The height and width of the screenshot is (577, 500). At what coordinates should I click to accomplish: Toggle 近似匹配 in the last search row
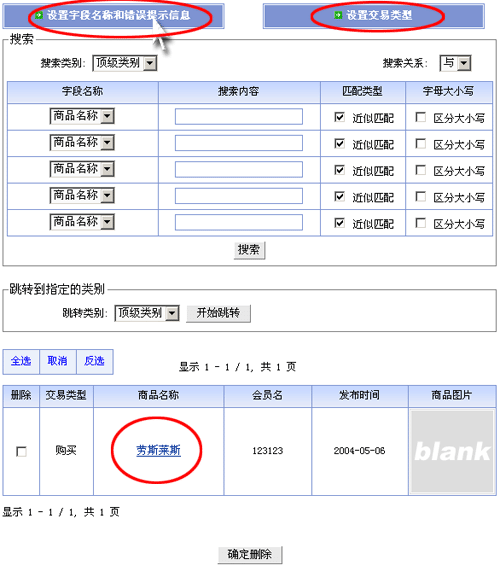(x=339, y=223)
